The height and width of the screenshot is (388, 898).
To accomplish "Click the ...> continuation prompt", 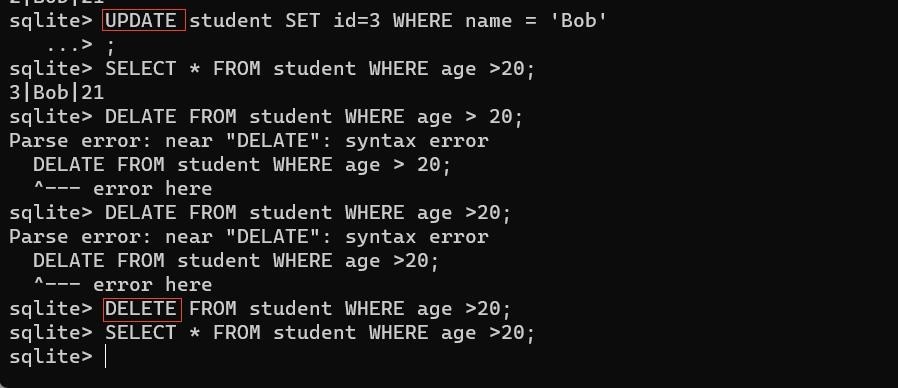I will pyautogui.click(x=69, y=45).
